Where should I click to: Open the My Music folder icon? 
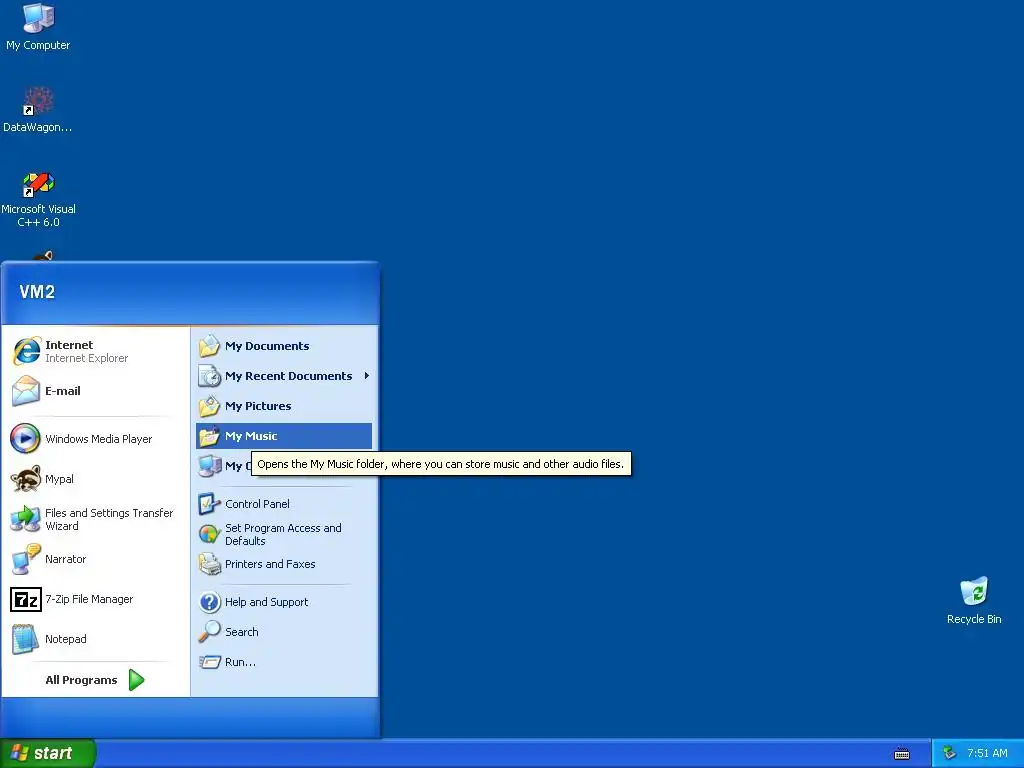pos(210,436)
